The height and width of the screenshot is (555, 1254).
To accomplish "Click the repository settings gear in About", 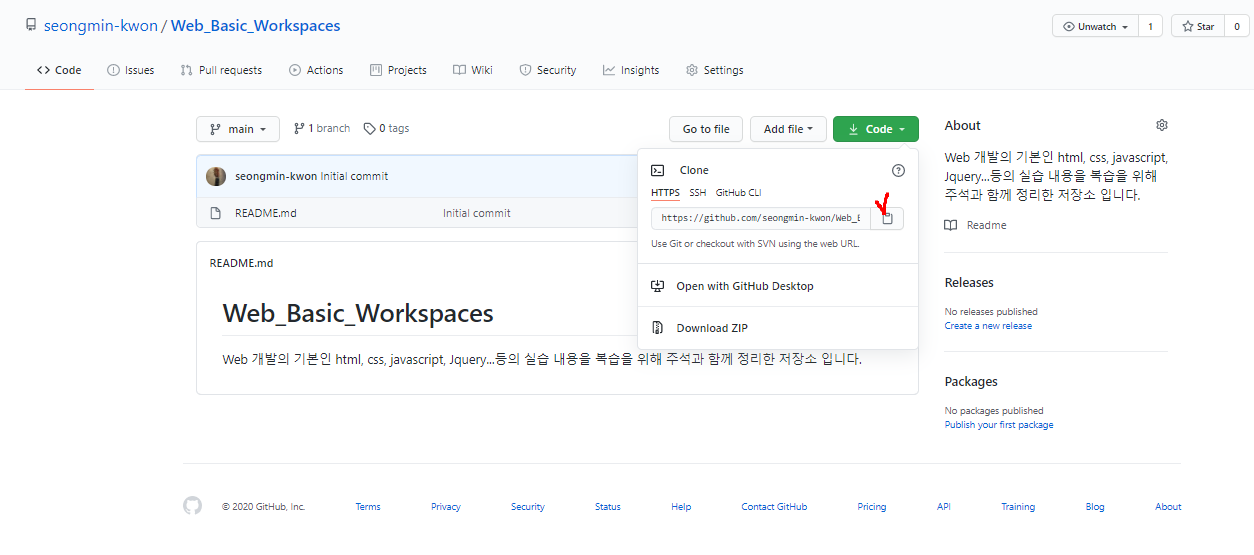I will point(1162,125).
